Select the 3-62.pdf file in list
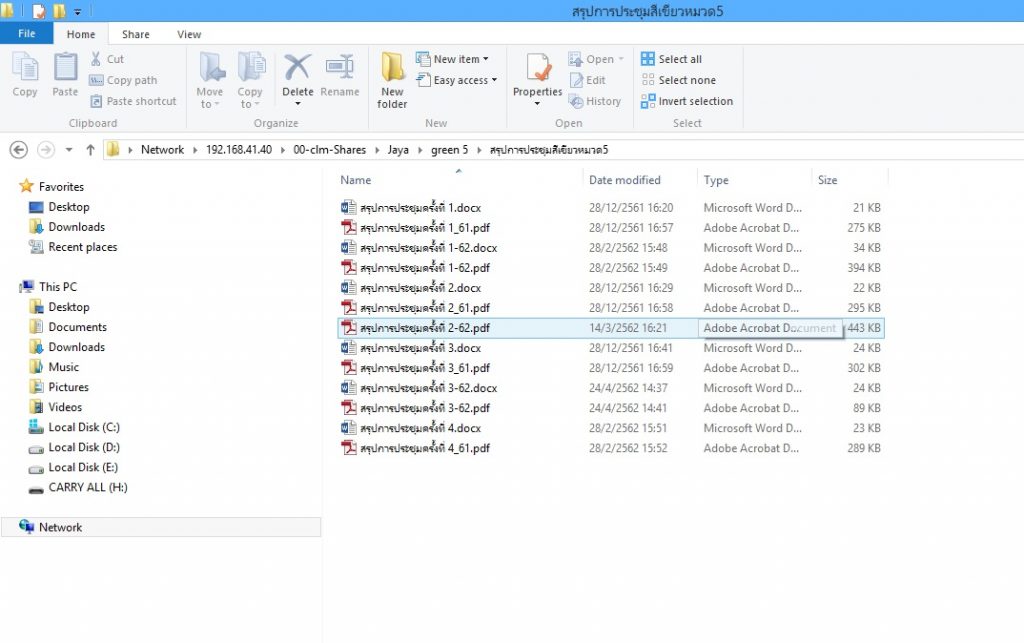This screenshot has height=643, width=1024. pos(424,408)
